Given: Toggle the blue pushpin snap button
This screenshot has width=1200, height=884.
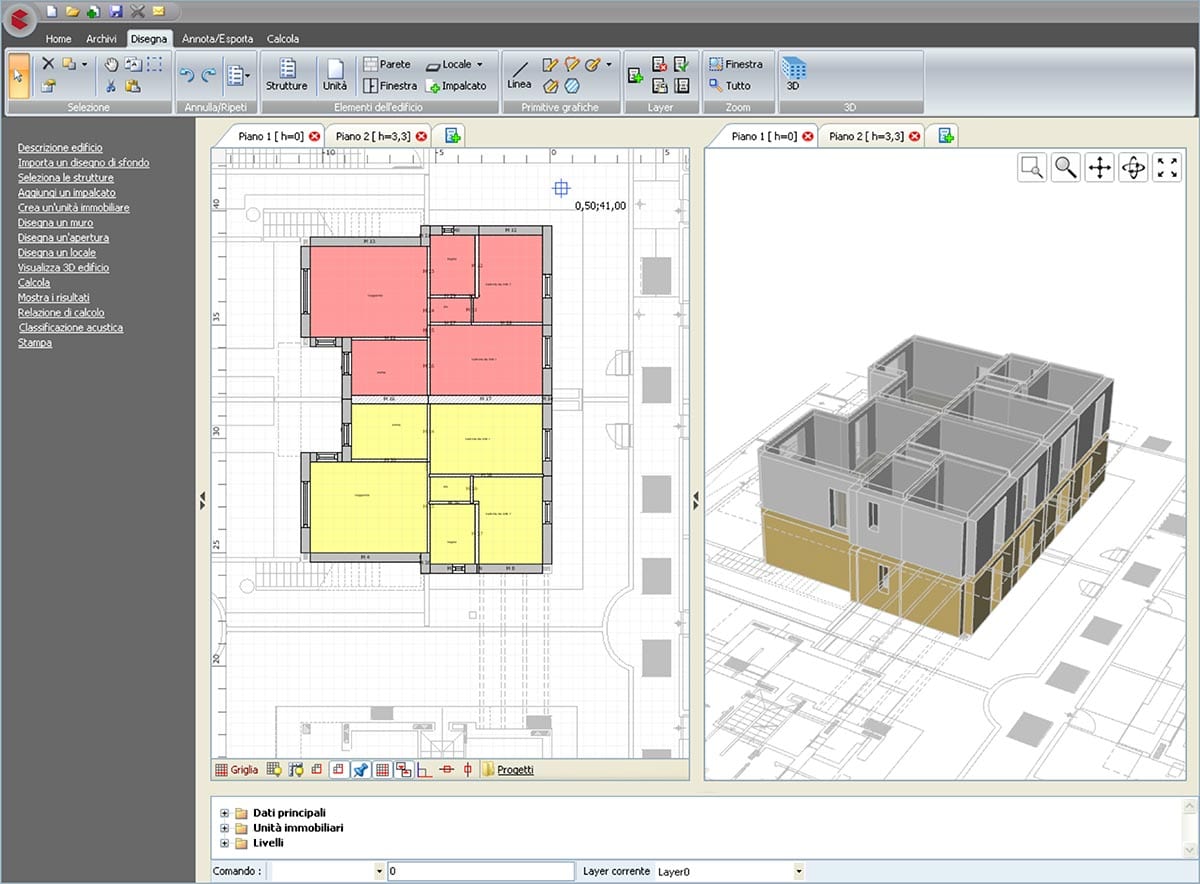Looking at the screenshot, I should [360, 770].
